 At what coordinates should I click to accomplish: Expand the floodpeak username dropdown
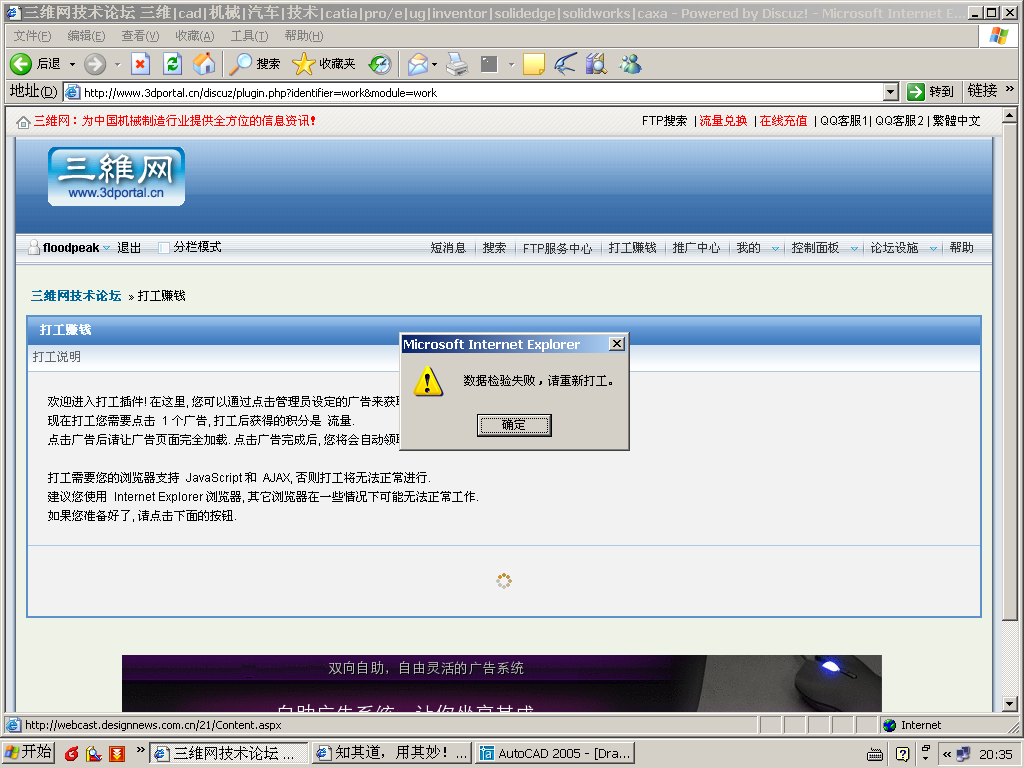pos(106,248)
